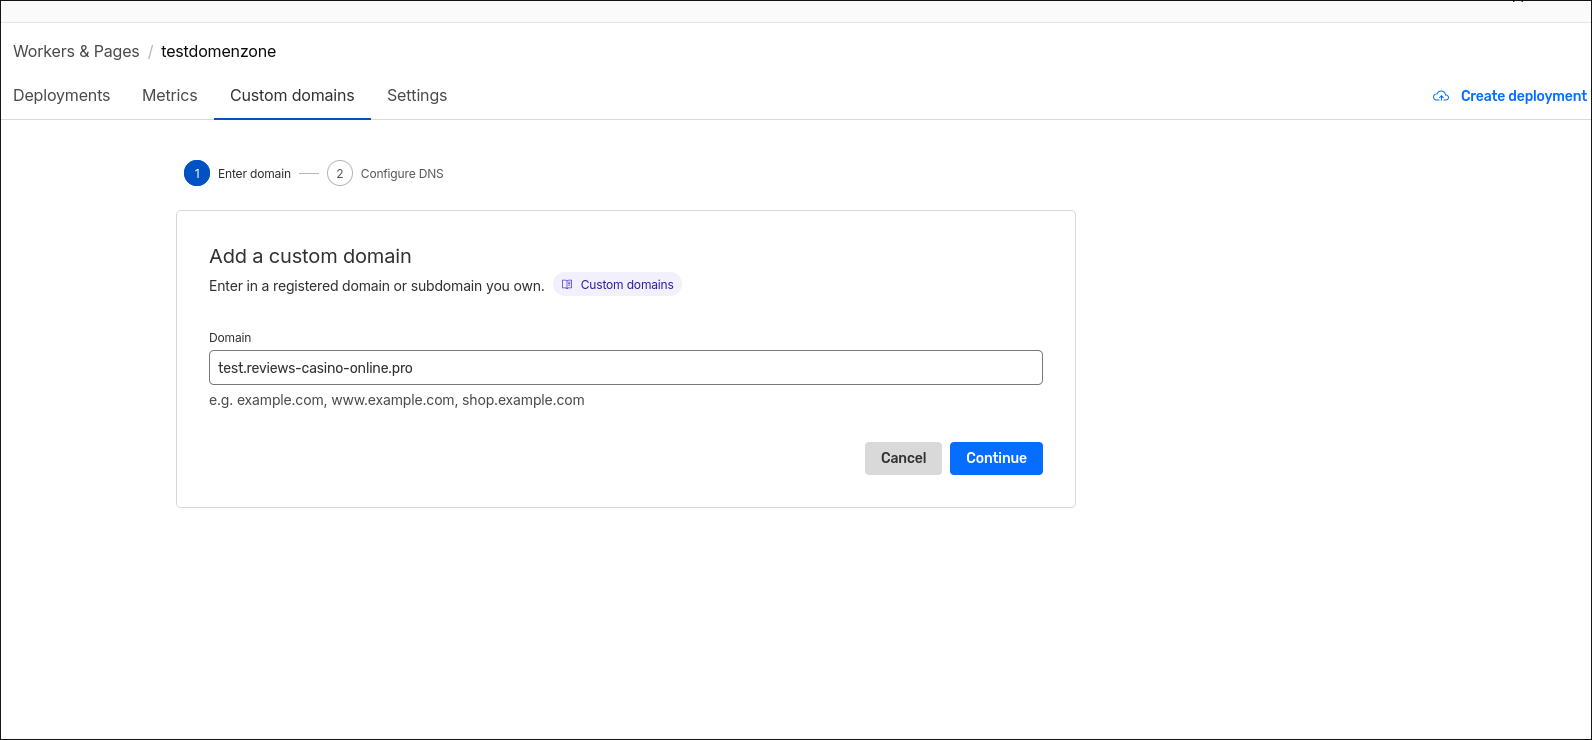Click the Add a custom domain heading
This screenshot has width=1592, height=740.
(x=310, y=257)
